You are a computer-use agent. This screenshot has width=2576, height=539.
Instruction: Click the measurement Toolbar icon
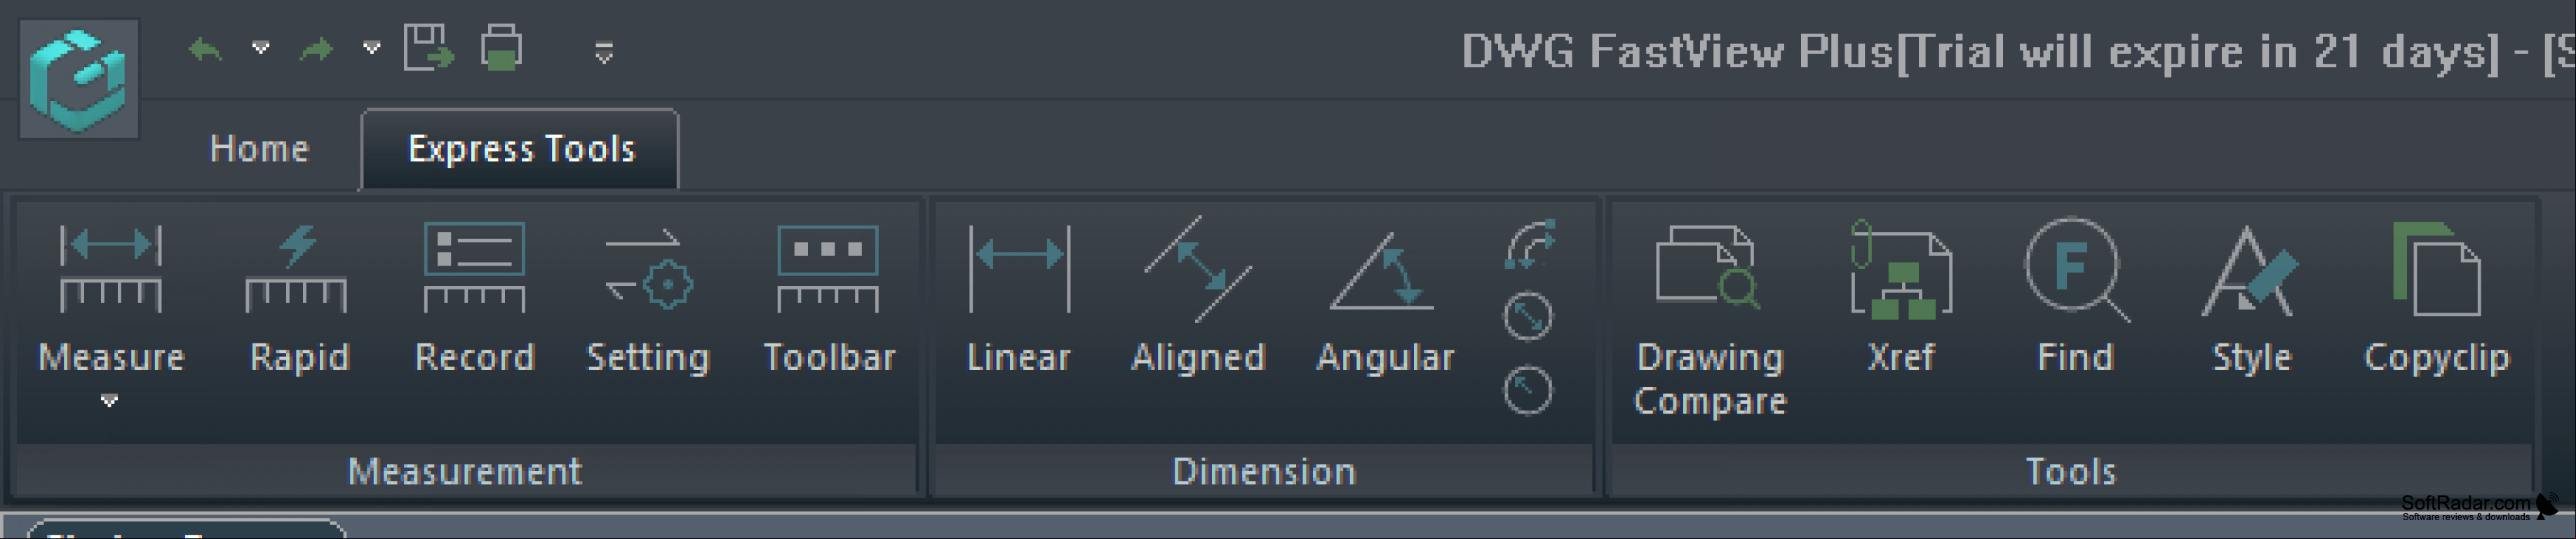[828, 268]
